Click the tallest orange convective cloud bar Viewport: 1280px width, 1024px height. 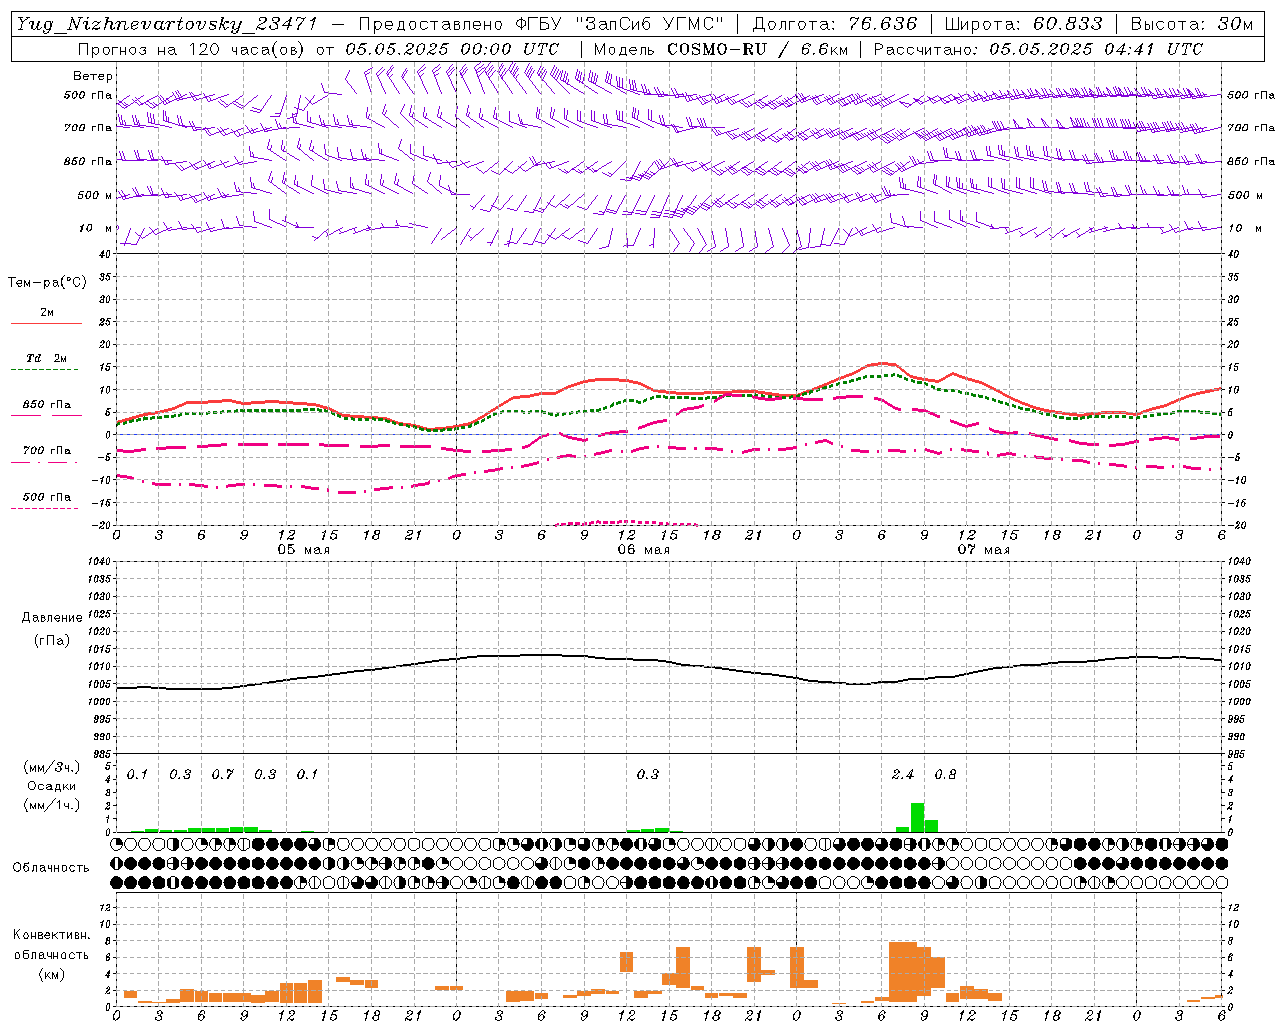click(903, 971)
